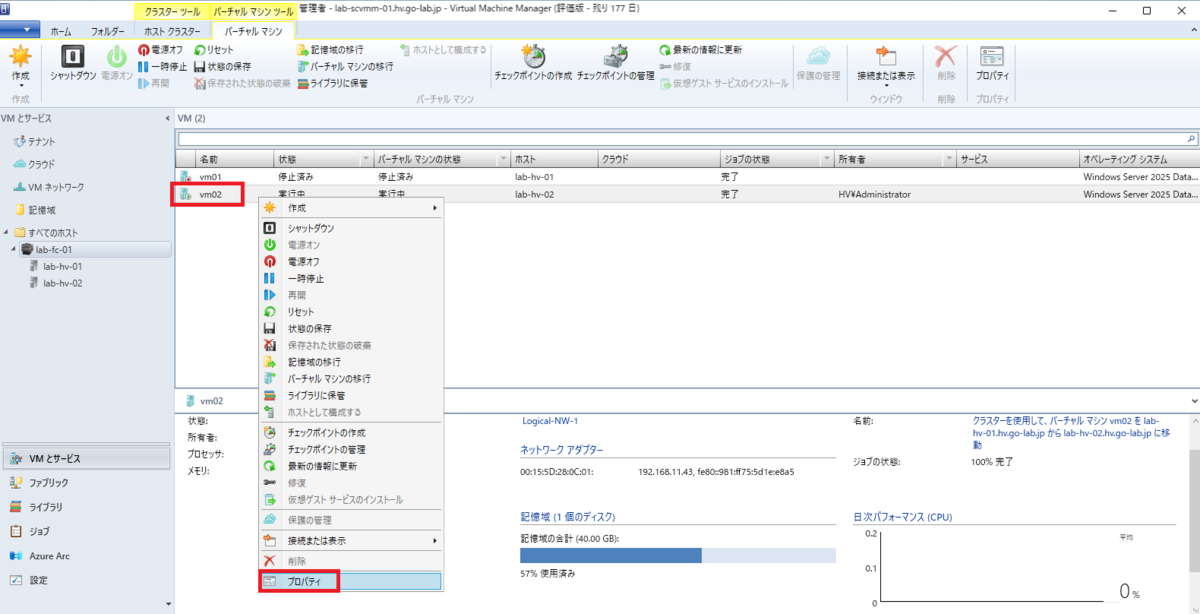
Task: Click in the VM search field
Action: click(x=680, y=139)
